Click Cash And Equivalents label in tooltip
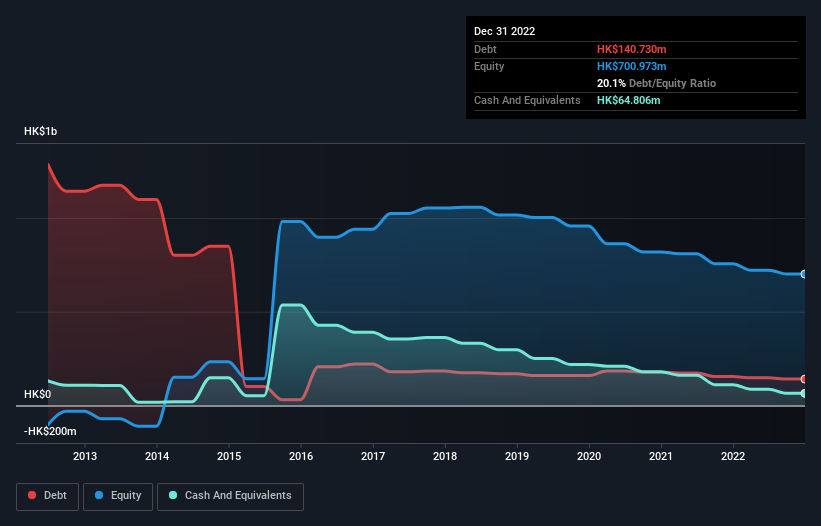Viewport: 821px width, 526px height. point(527,100)
